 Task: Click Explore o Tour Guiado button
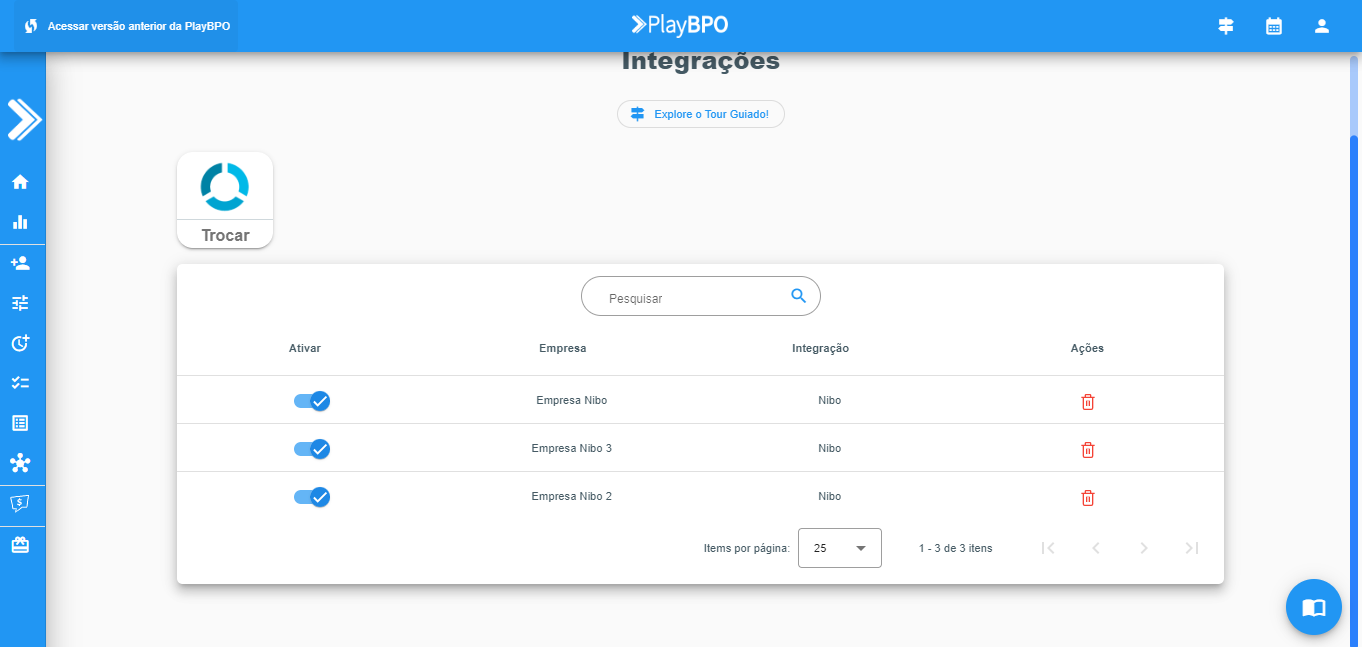click(701, 114)
